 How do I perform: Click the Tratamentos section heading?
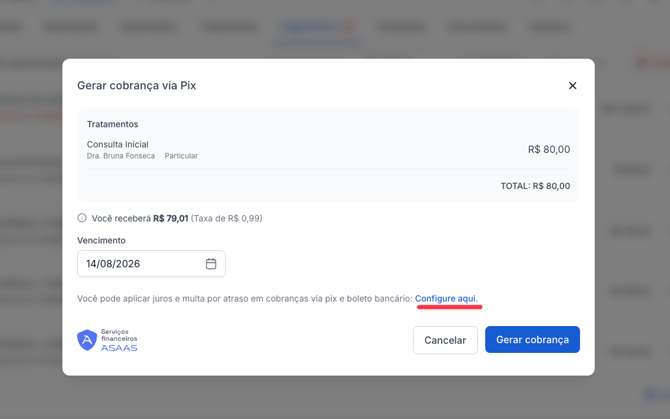pyautogui.click(x=112, y=124)
